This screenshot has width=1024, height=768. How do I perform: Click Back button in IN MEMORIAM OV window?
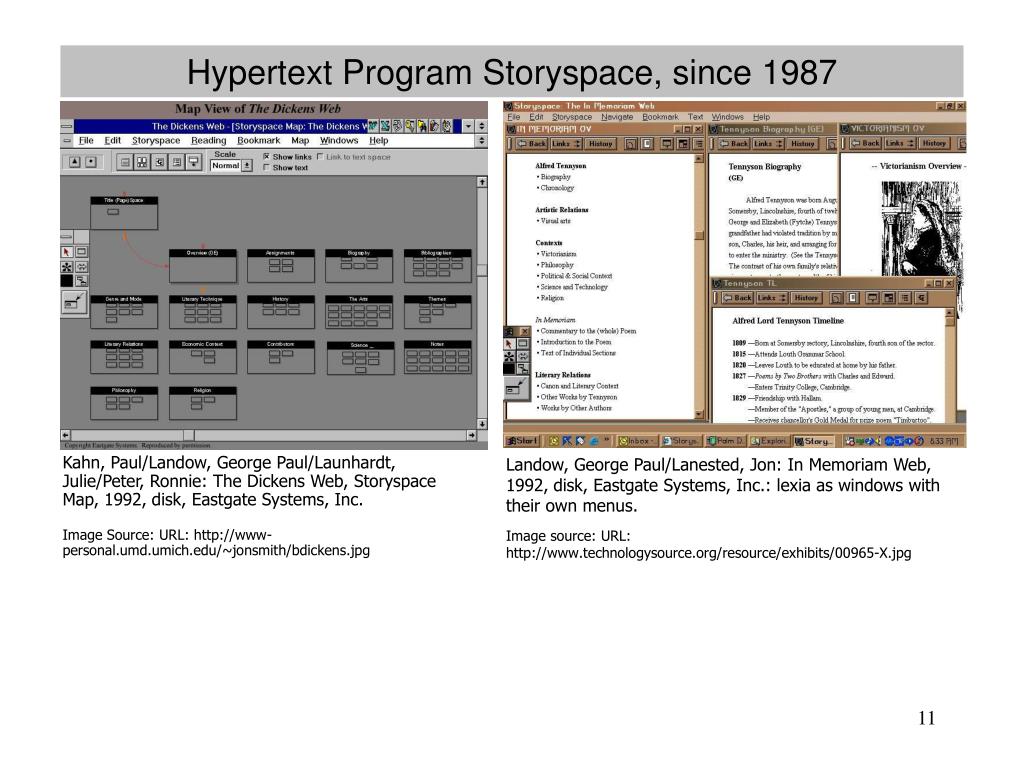coord(532,144)
